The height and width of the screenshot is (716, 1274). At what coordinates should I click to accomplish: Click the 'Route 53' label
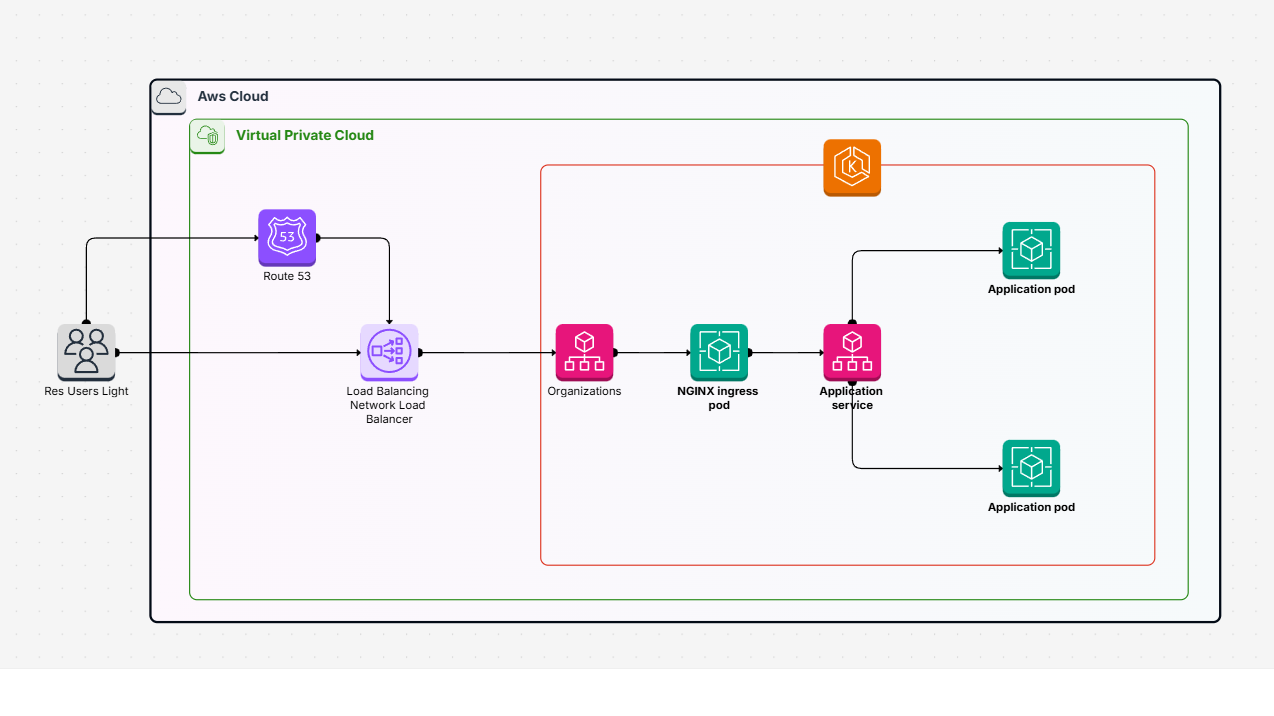[x=287, y=276]
